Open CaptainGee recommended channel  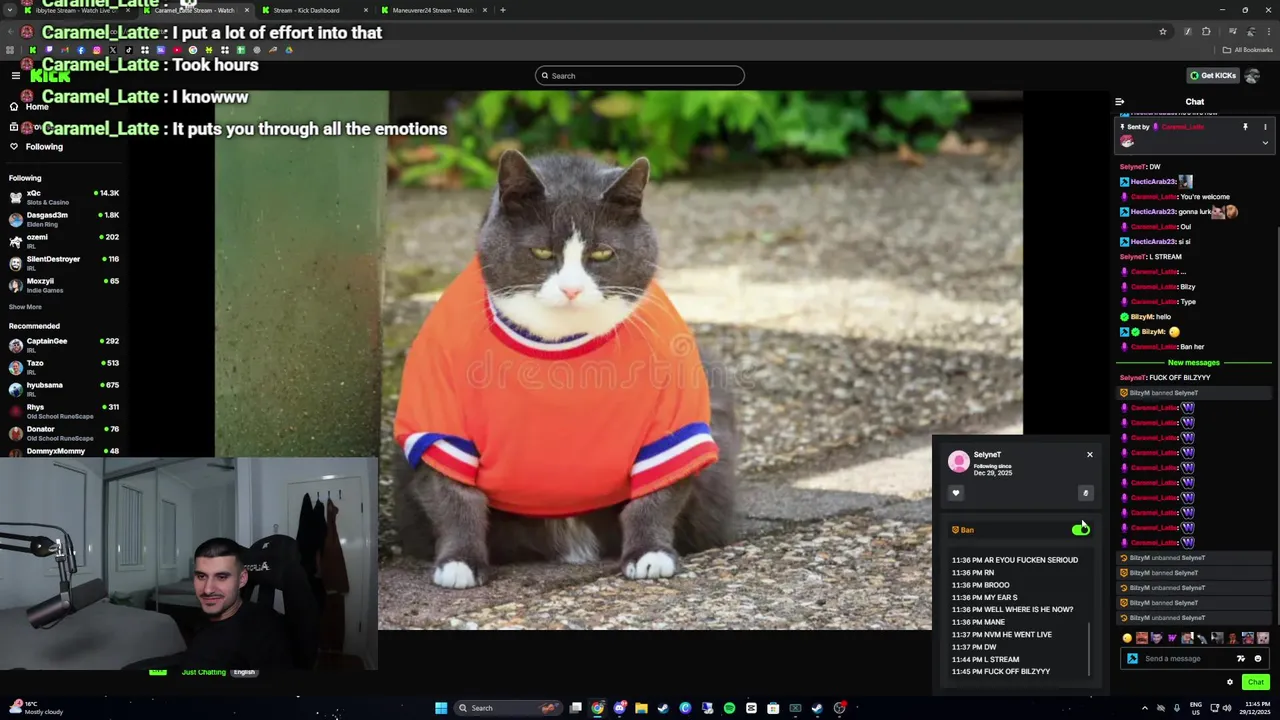(x=64, y=345)
